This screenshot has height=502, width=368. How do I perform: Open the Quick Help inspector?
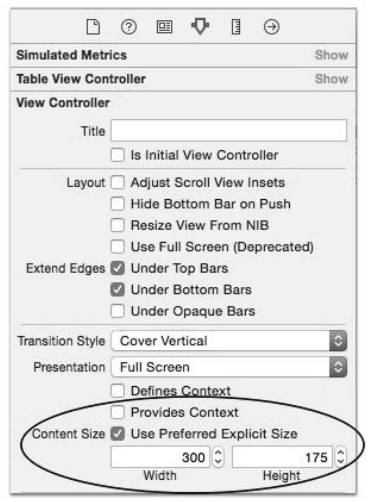click(129, 27)
